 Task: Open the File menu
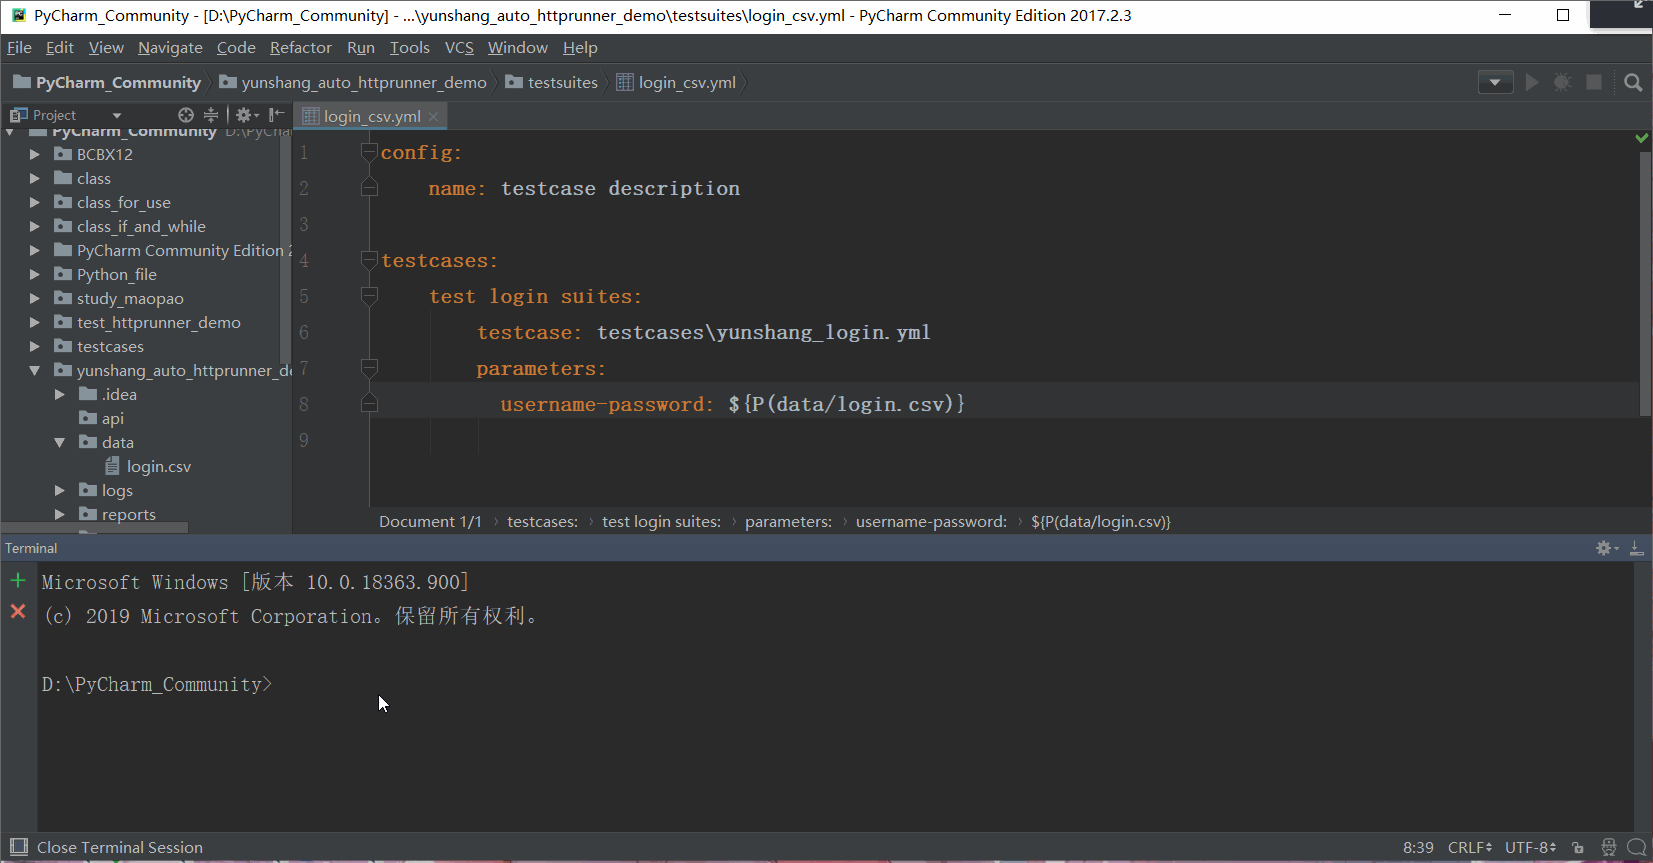coord(19,48)
